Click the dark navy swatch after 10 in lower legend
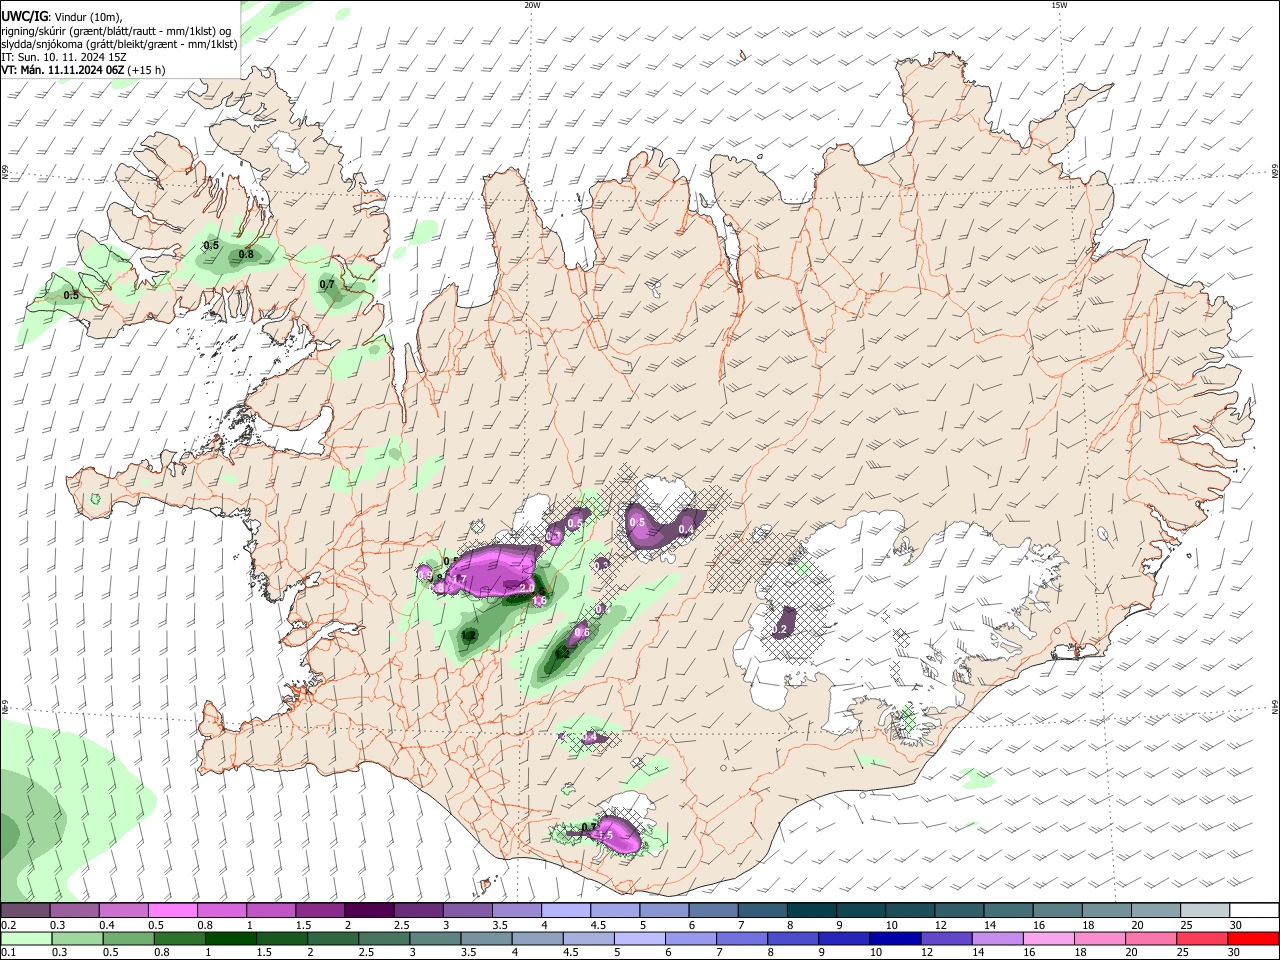The width and height of the screenshot is (1280, 960). 897,938
